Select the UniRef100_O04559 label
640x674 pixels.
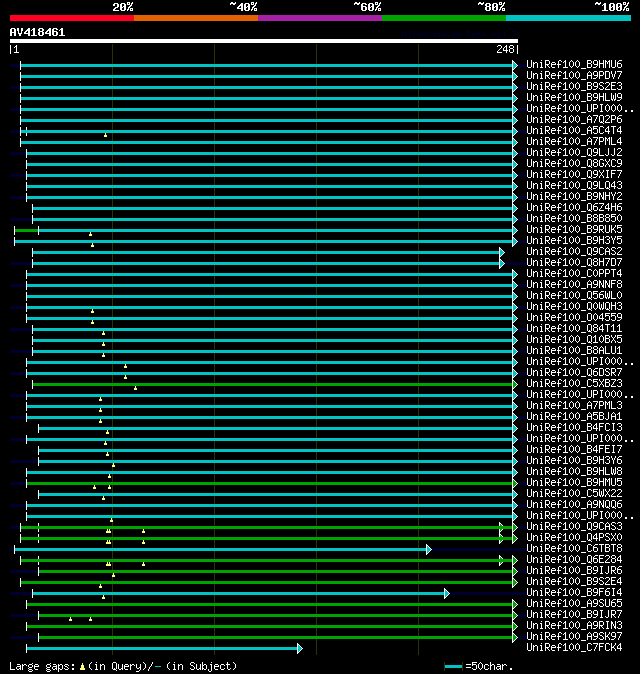(574, 318)
